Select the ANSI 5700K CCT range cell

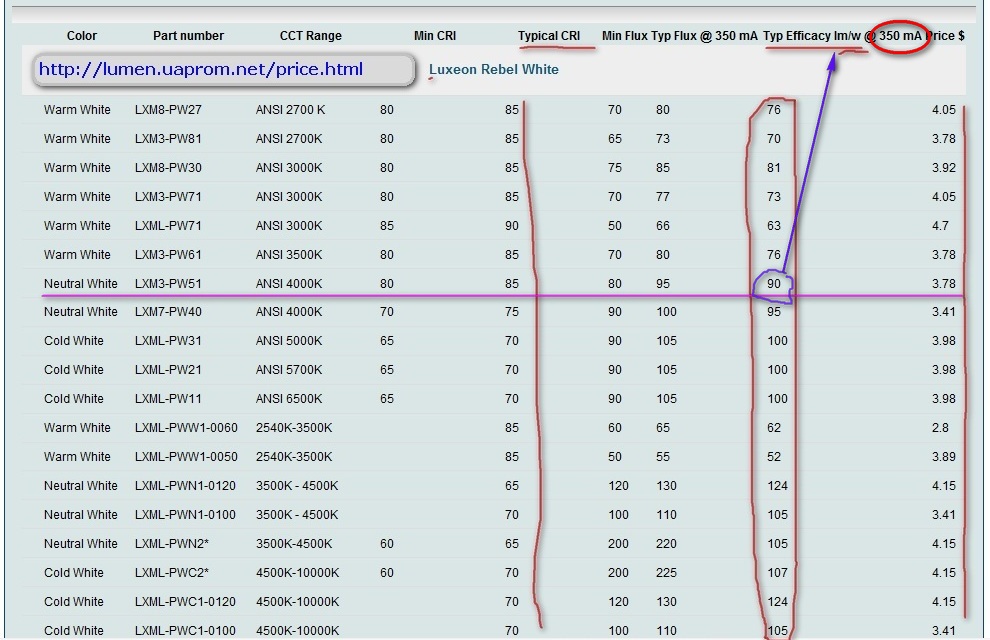click(x=289, y=370)
